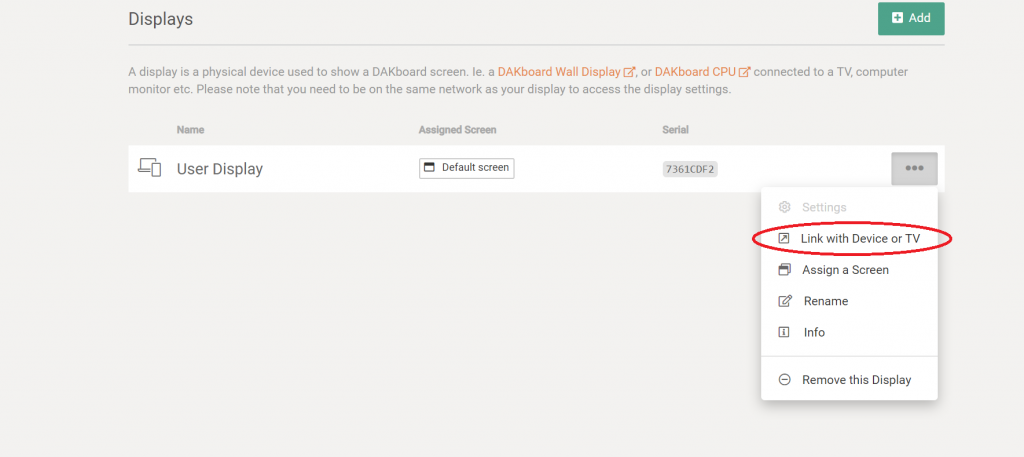This screenshot has width=1024, height=457.
Task: Click the Displays section heading
Action: [x=161, y=19]
